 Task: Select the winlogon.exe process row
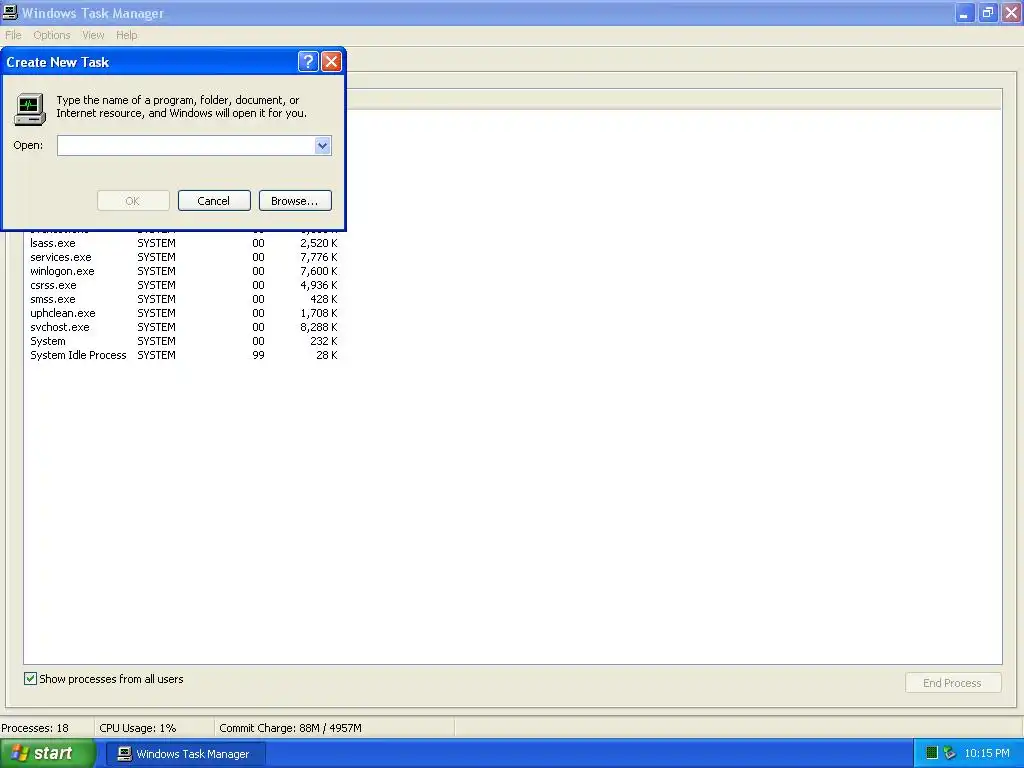184,271
